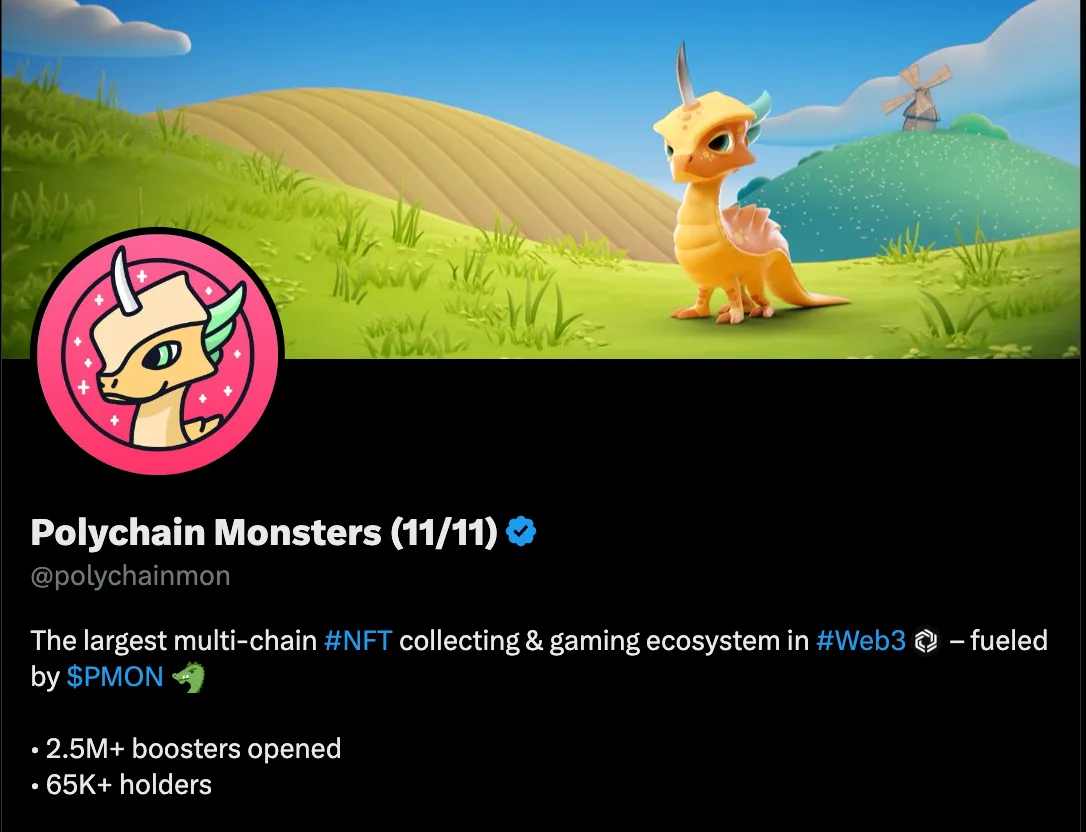Click the $PMON cashtag link

[x=115, y=677]
